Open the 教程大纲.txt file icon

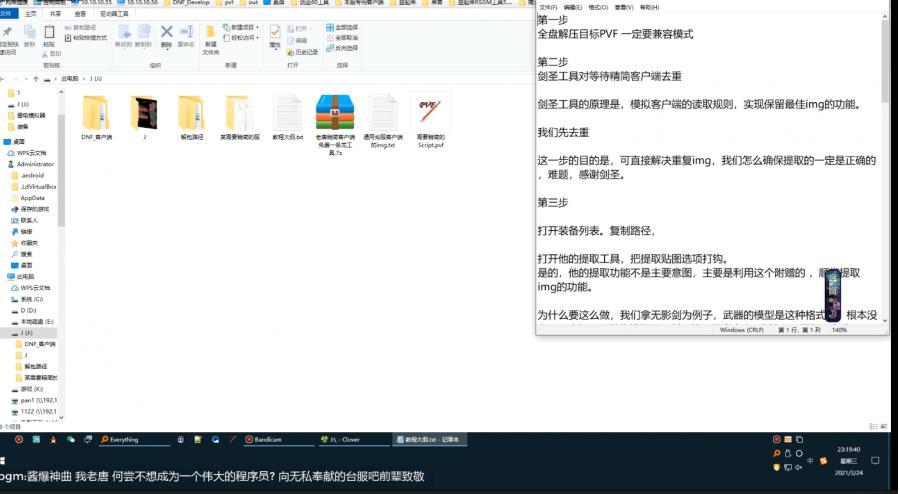pyautogui.click(x=288, y=114)
